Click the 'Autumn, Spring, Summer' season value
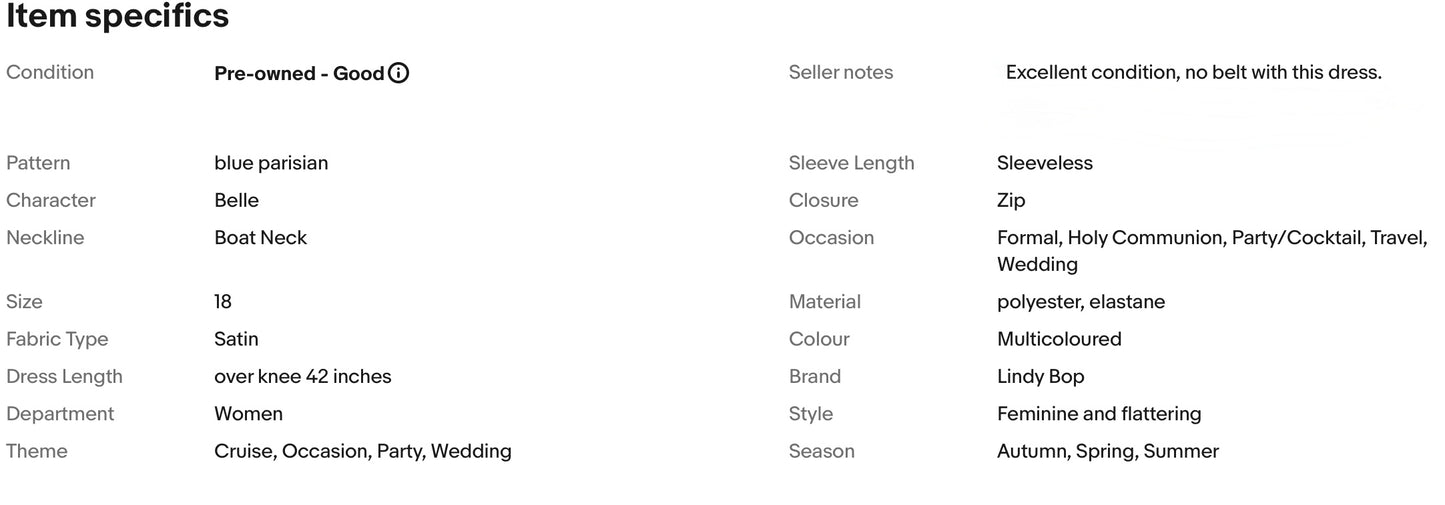 tap(1107, 451)
